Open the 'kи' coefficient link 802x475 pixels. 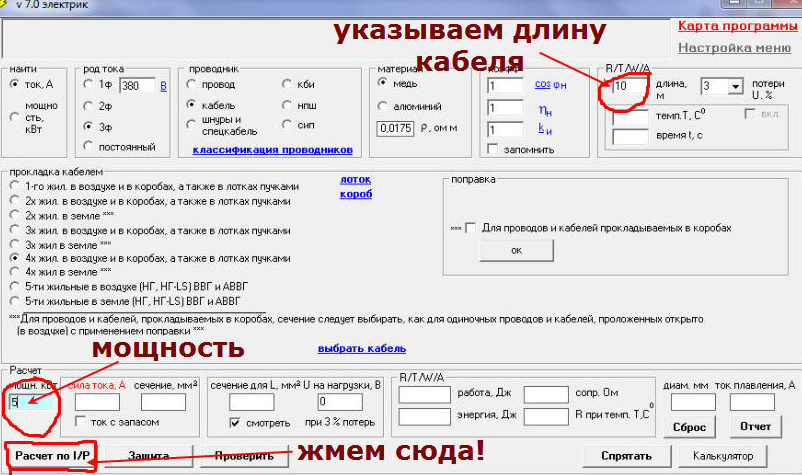(x=545, y=129)
